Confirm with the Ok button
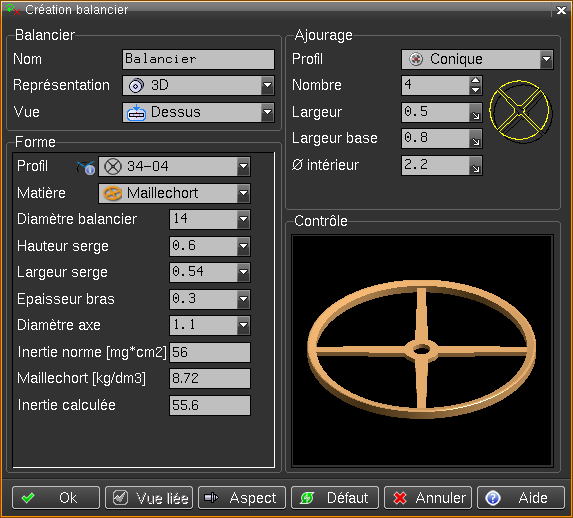Screen dimensions: 573x518 click(56, 498)
